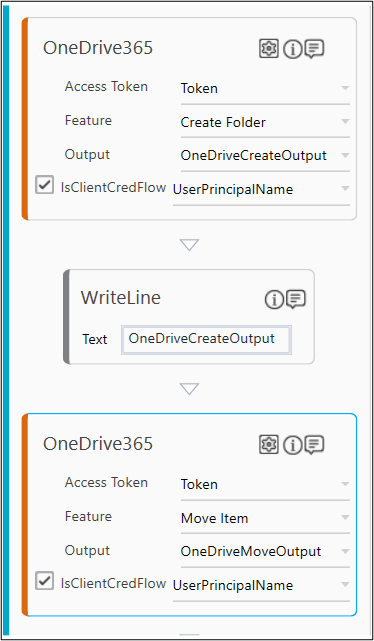Open Feature dropdown showing Move Item

pos(265,518)
